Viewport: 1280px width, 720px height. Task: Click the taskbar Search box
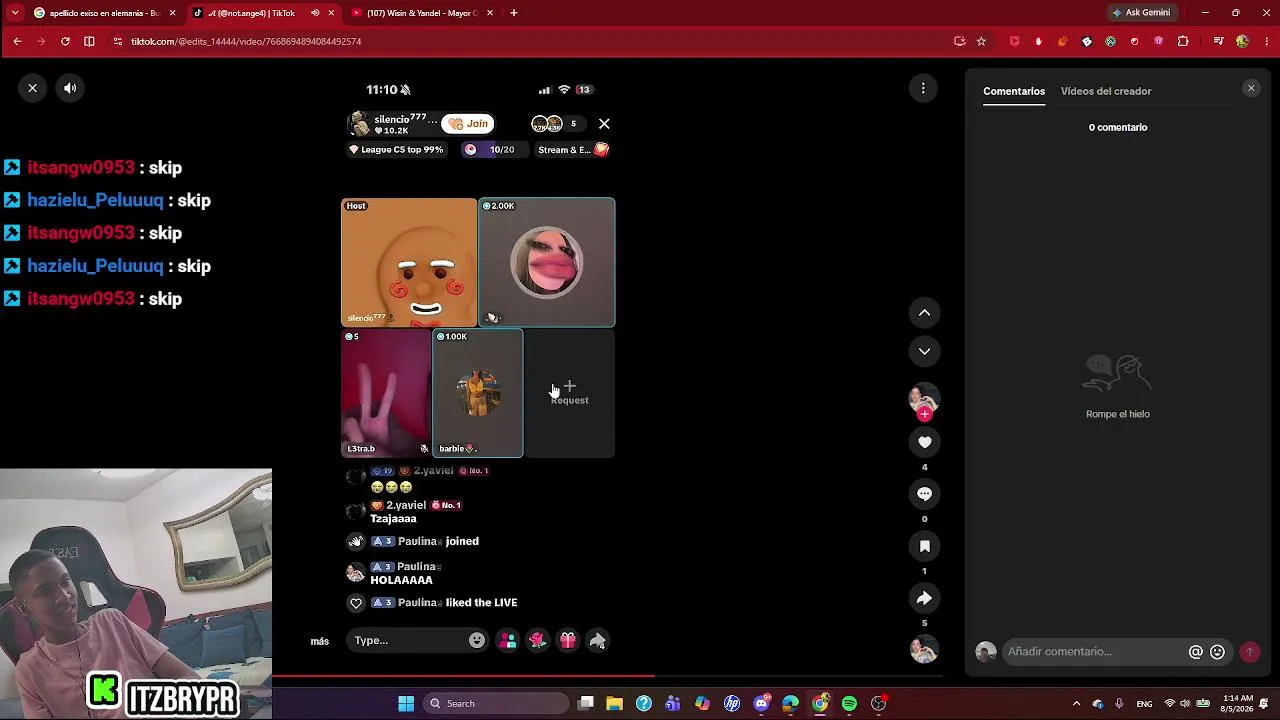[497, 704]
